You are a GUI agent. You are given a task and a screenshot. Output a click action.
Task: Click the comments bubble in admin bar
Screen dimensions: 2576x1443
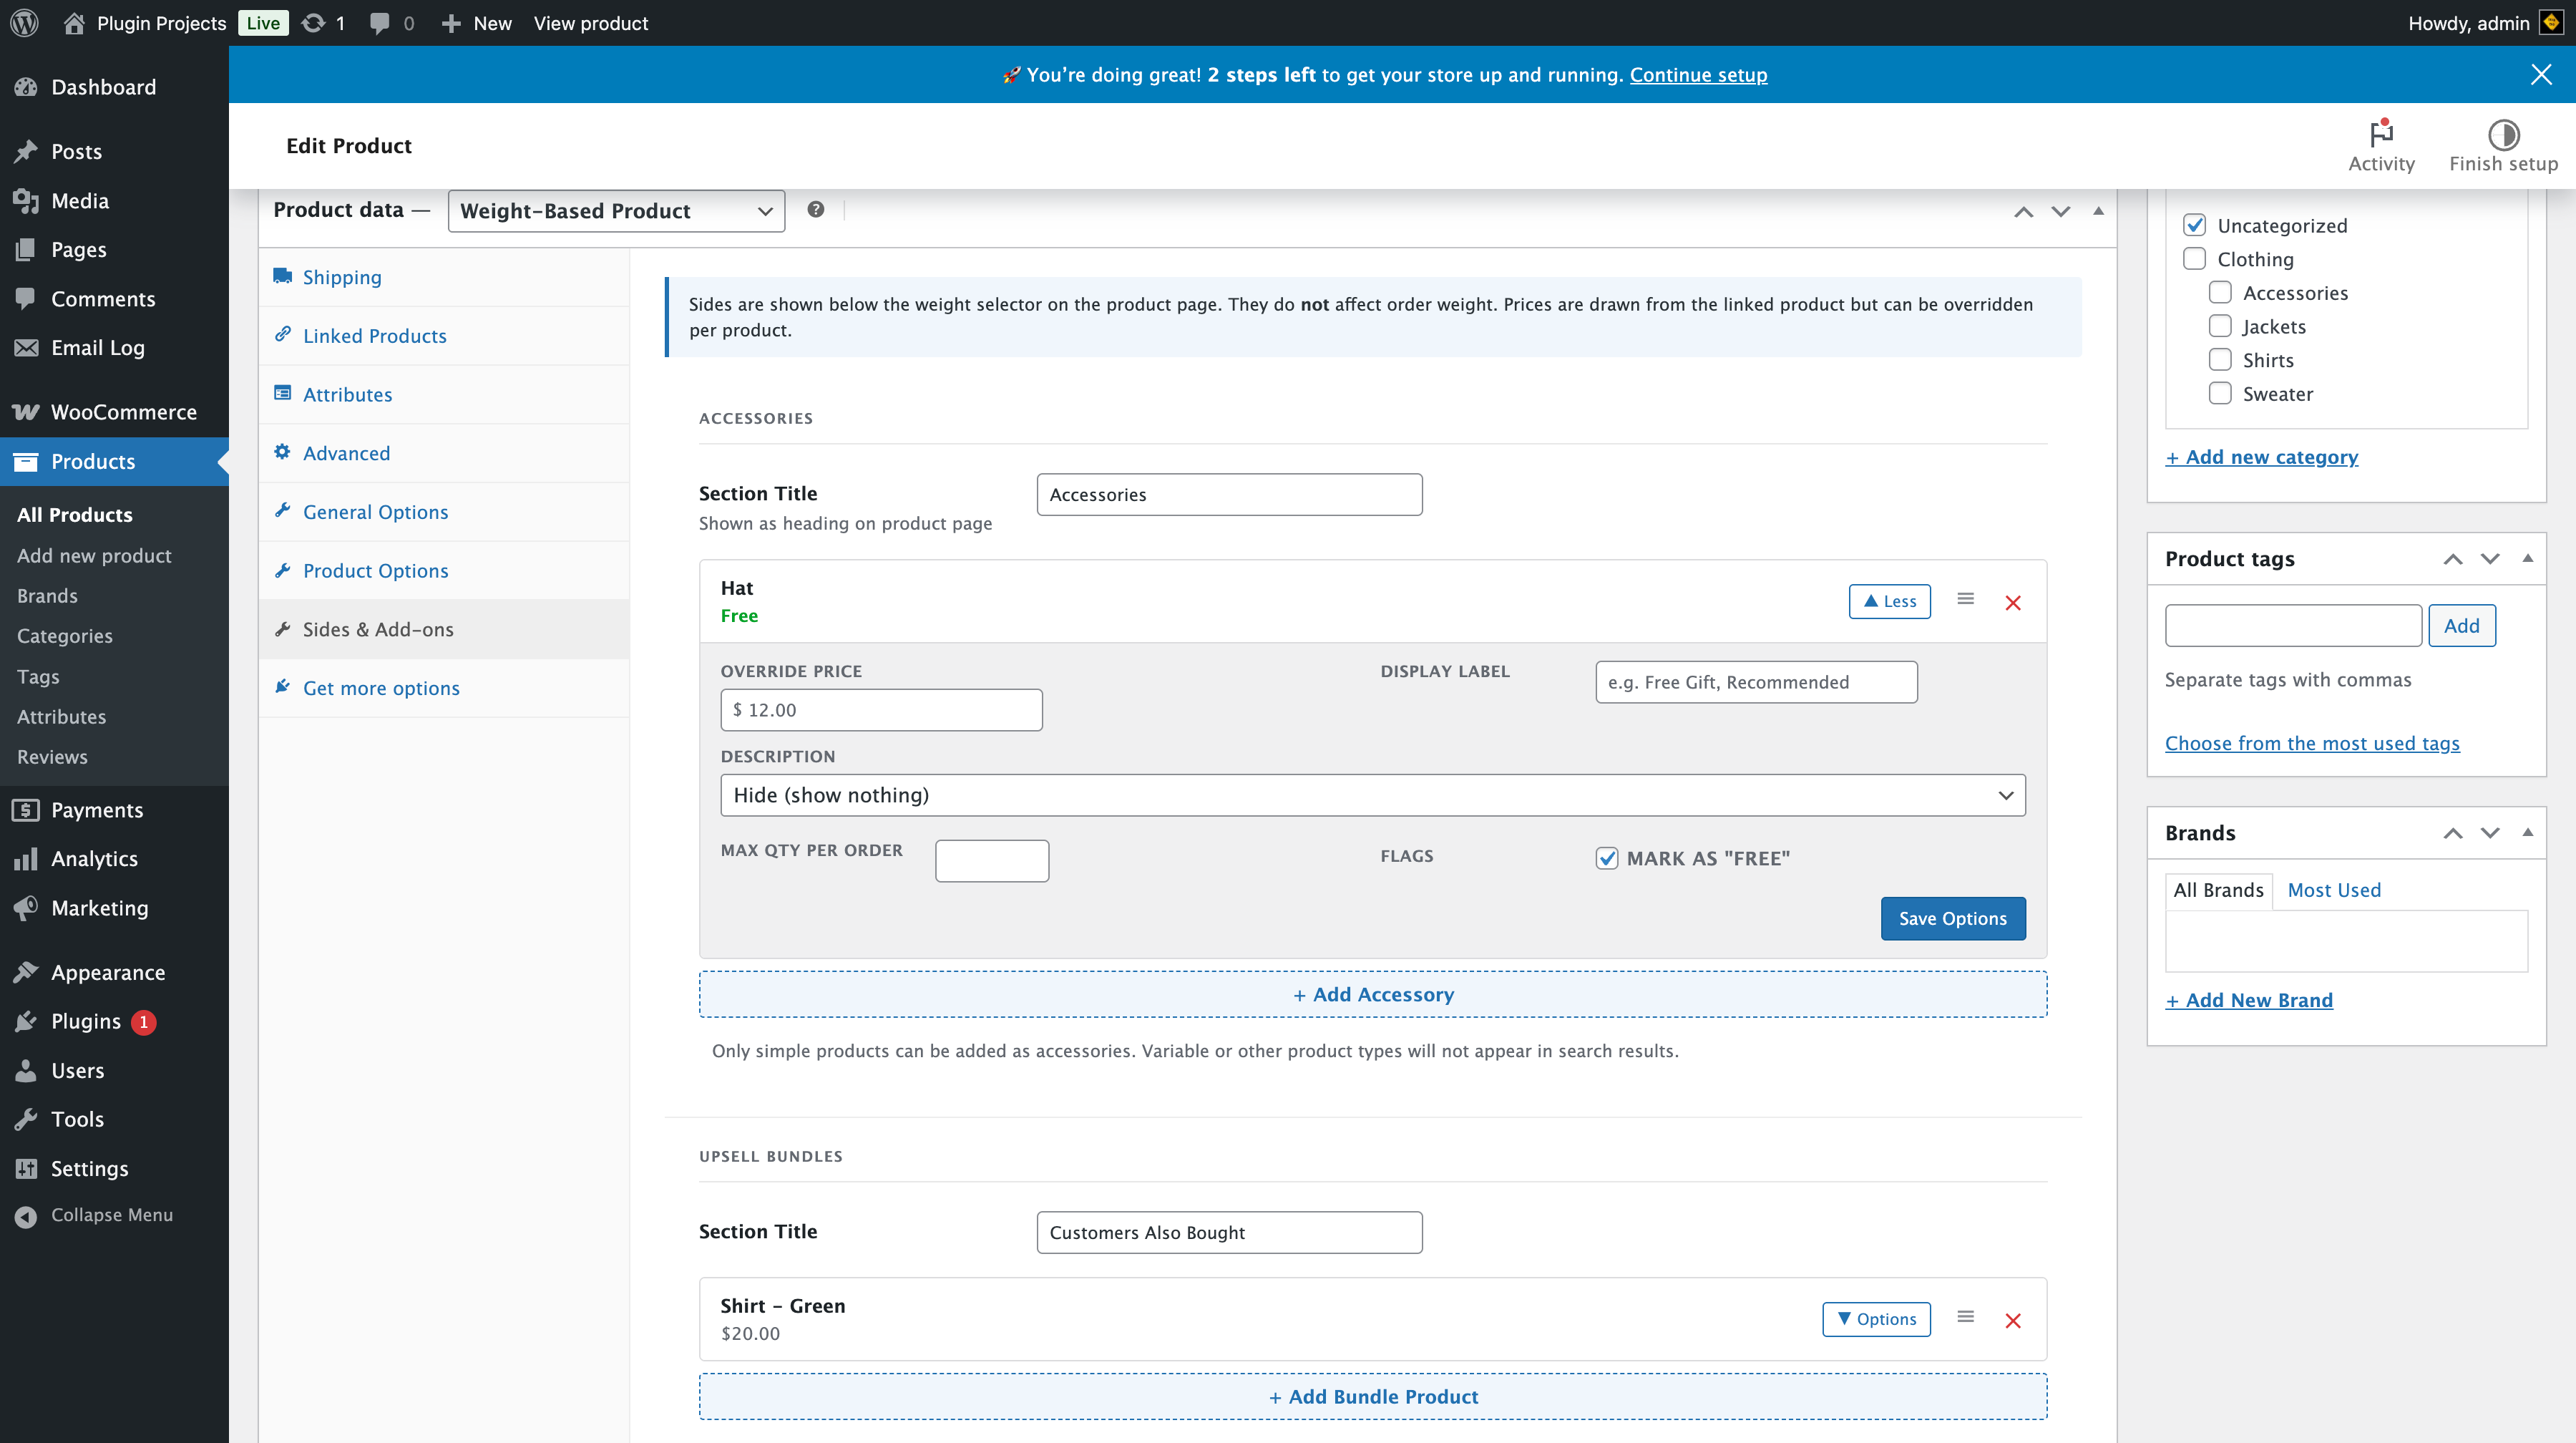(x=381, y=22)
